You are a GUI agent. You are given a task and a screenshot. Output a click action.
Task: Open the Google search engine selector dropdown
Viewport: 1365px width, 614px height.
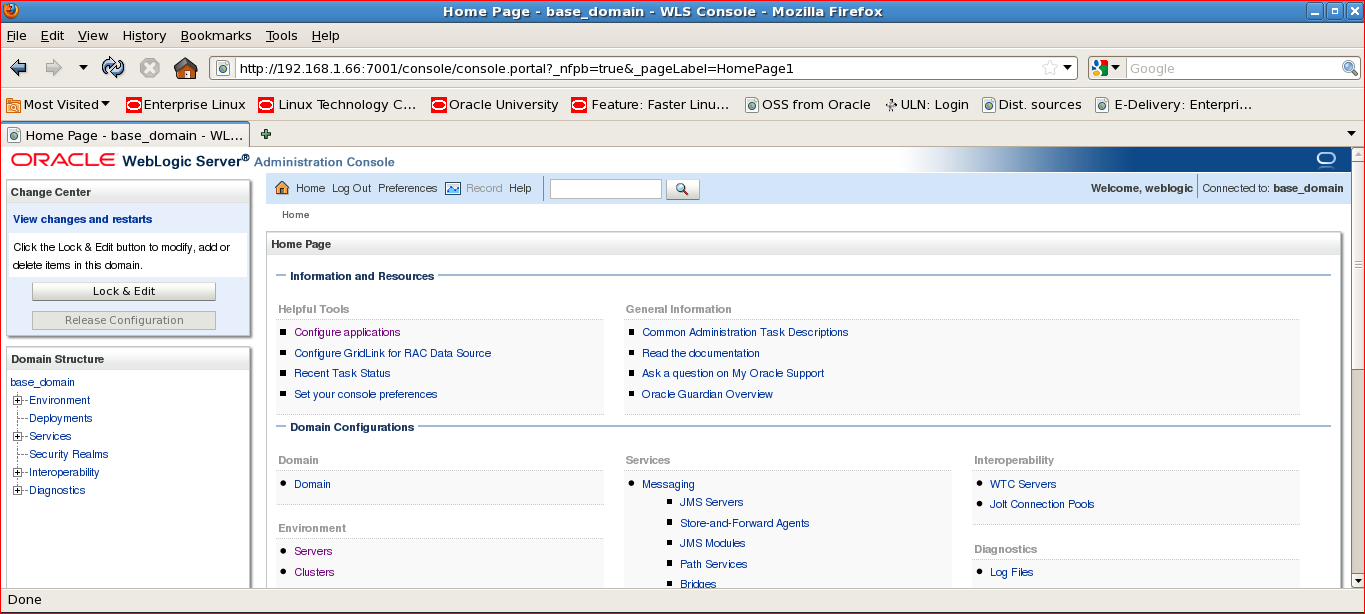[1107, 68]
